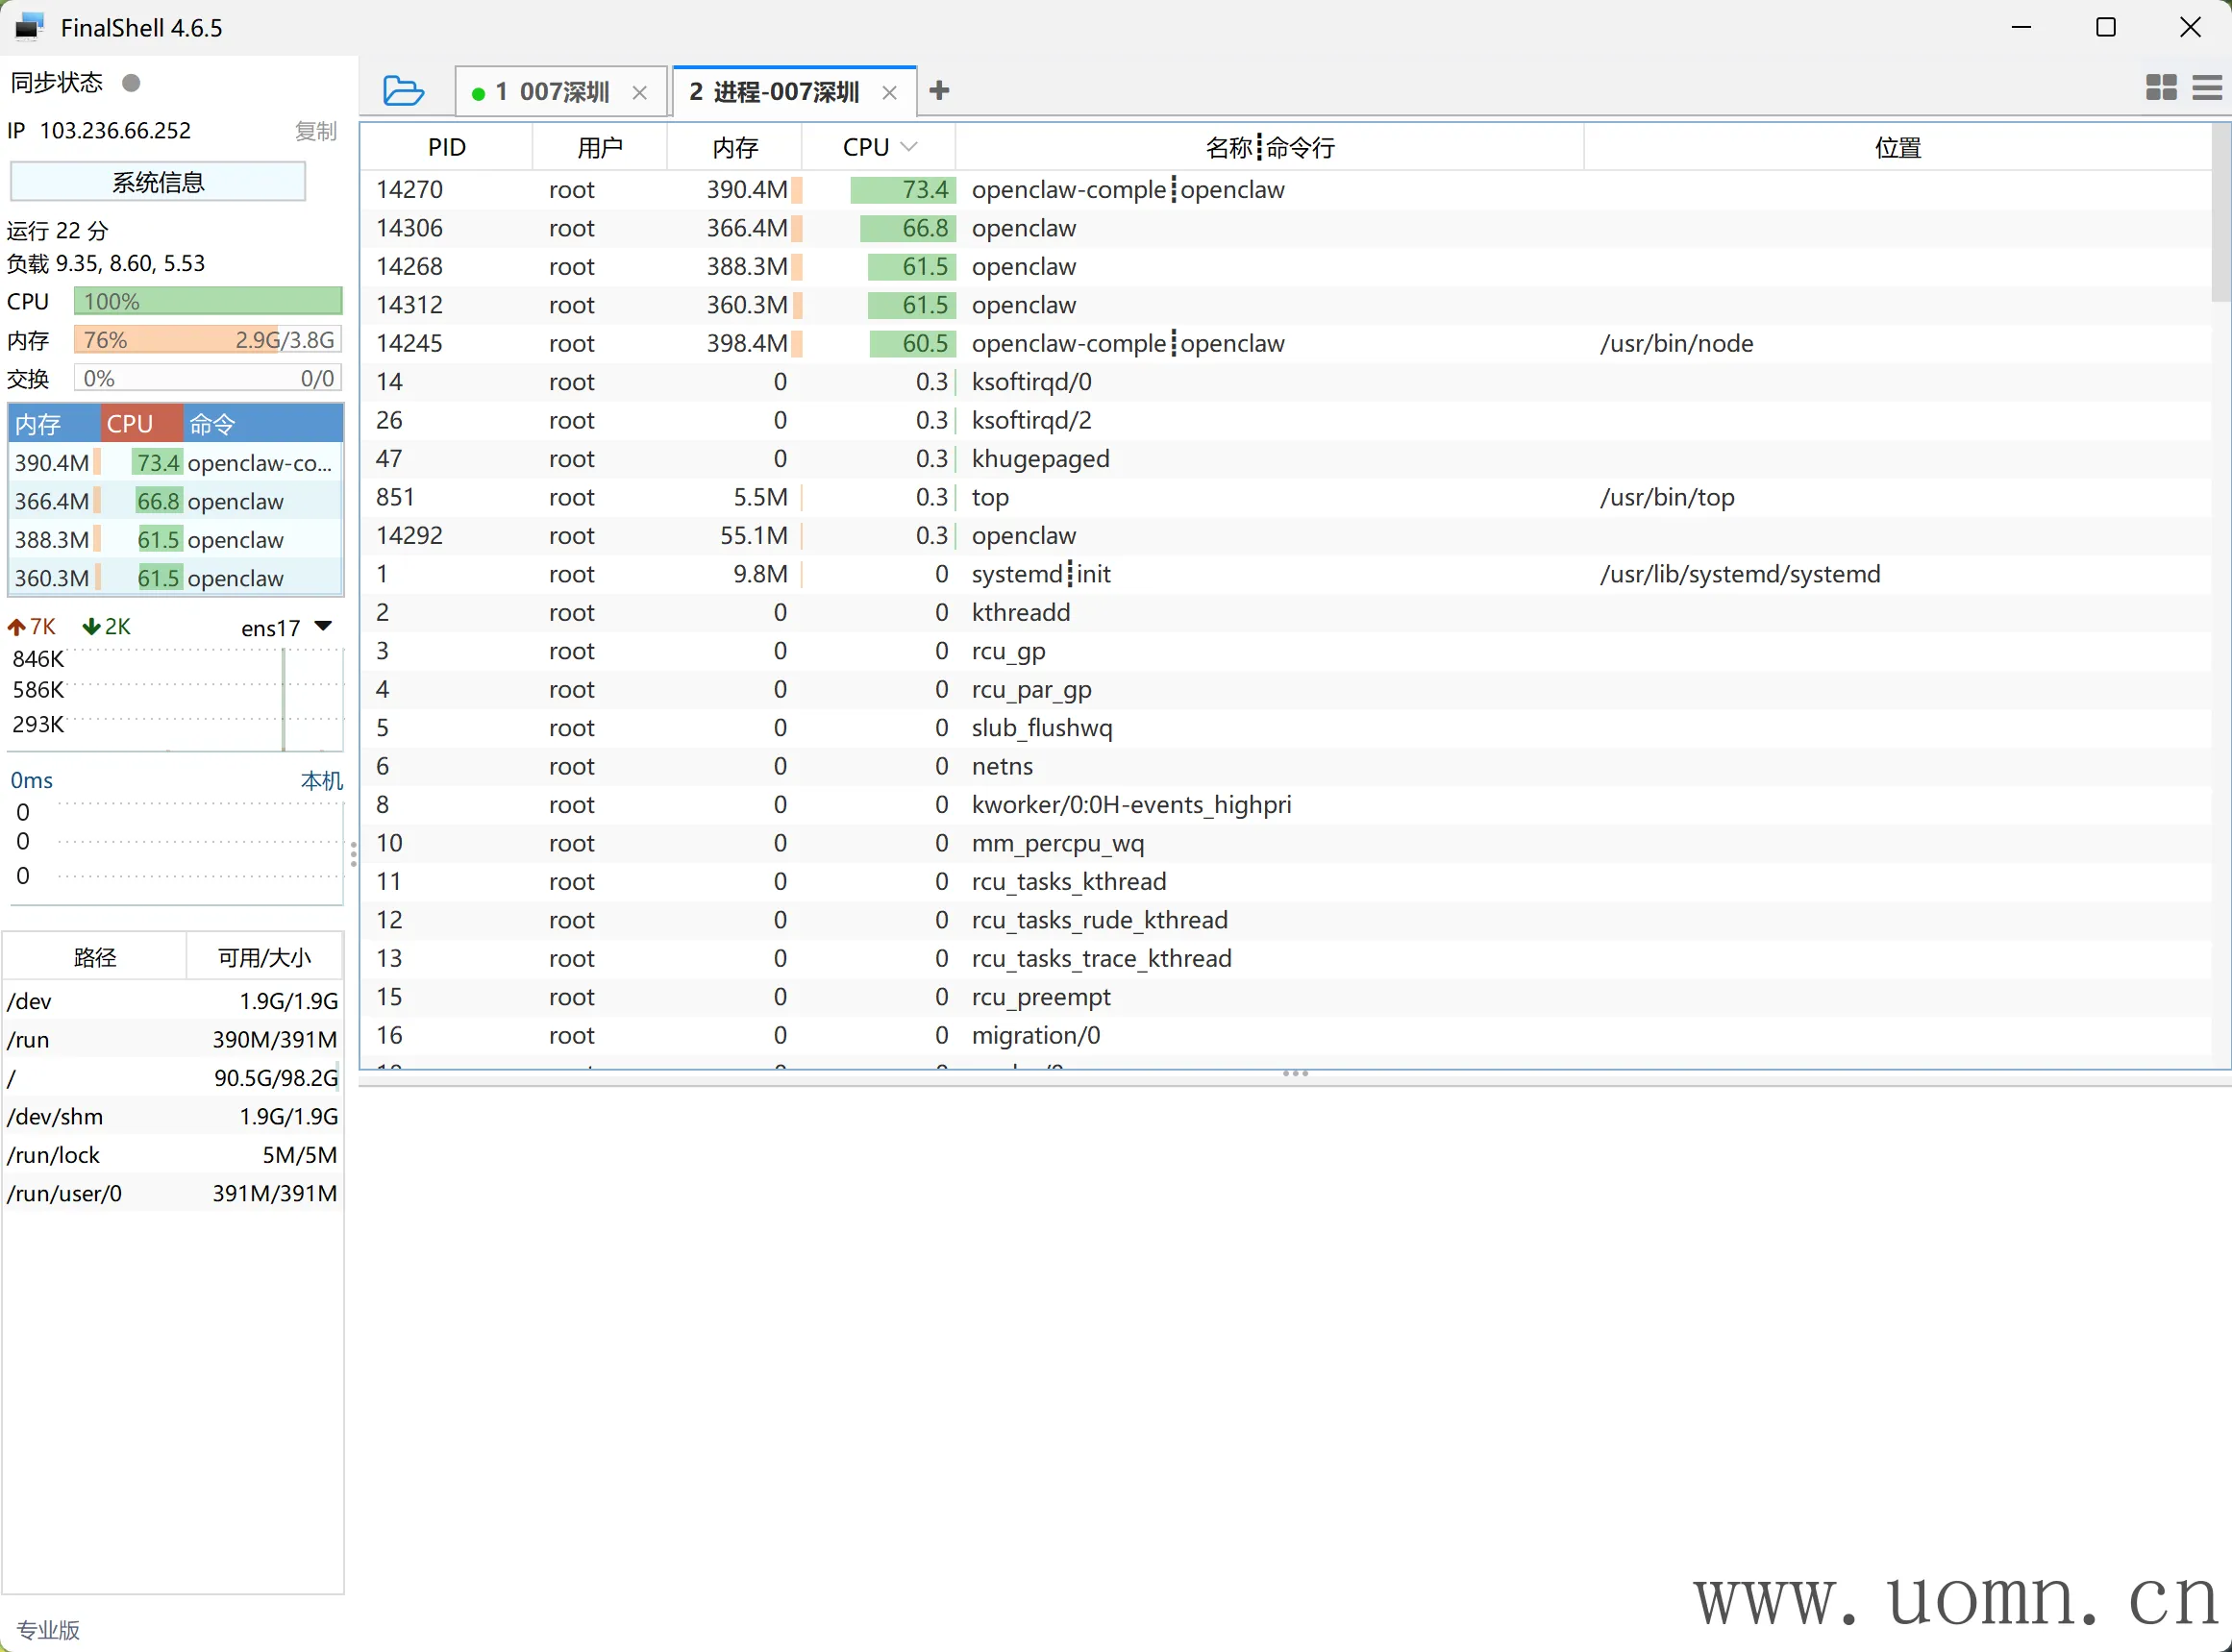Open the ens17 network interface dropdown
This screenshot has width=2232, height=1652.
click(323, 626)
